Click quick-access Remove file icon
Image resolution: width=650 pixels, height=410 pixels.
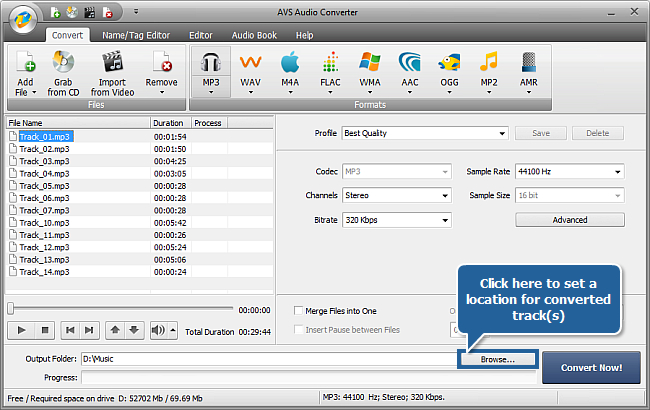(x=108, y=13)
